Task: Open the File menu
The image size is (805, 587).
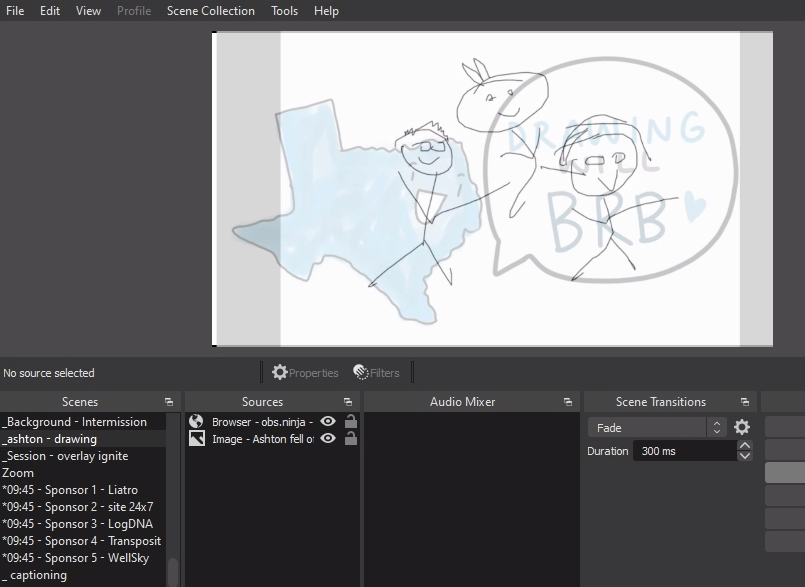Action: (x=15, y=11)
